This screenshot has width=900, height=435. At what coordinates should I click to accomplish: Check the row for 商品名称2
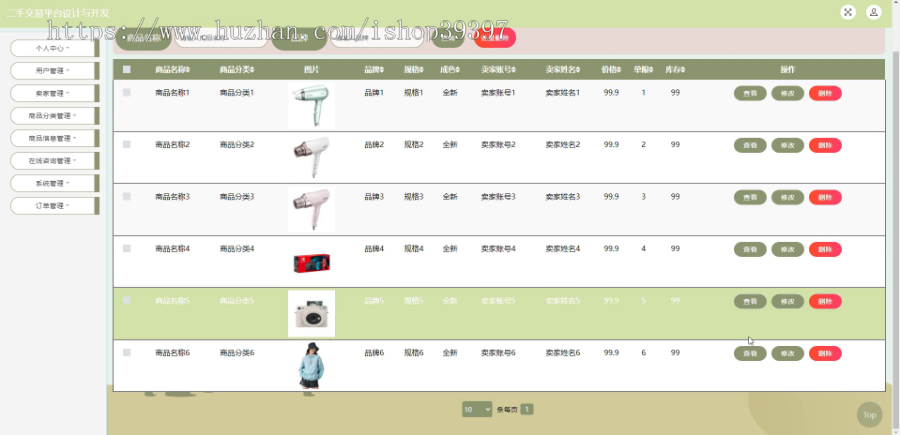(x=127, y=144)
